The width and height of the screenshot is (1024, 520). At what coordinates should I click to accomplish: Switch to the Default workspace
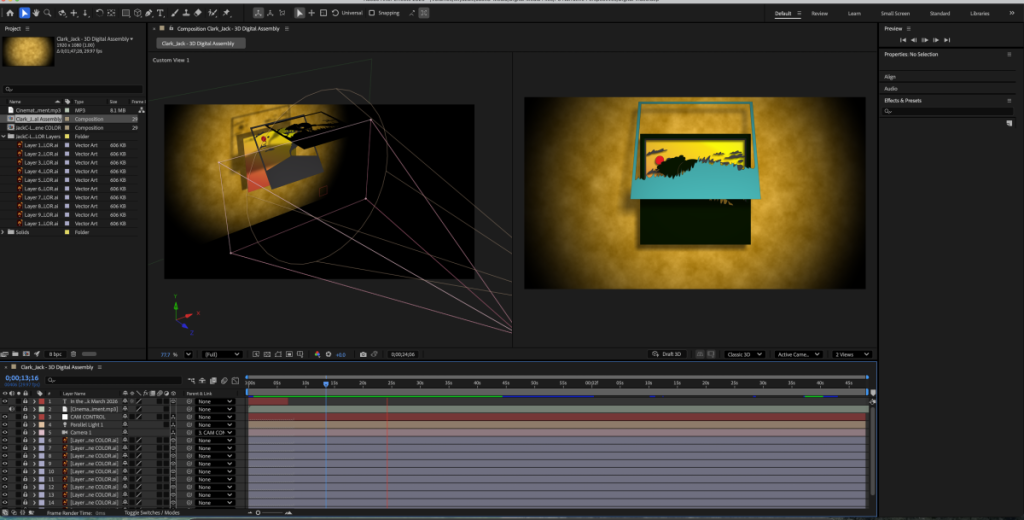pyautogui.click(x=783, y=13)
